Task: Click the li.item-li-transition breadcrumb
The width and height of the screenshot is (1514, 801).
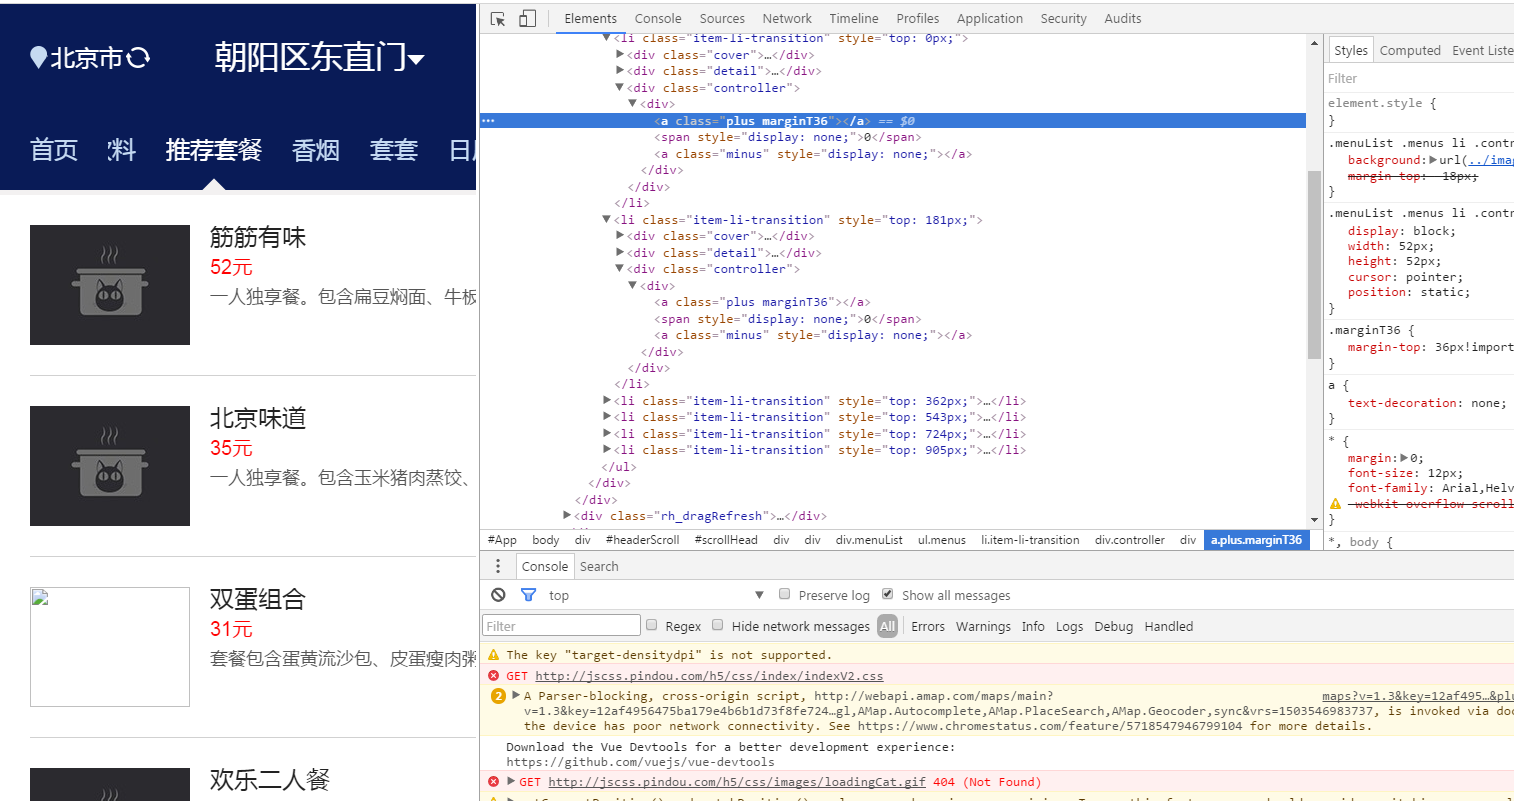Action: [x=1030, y=540]
